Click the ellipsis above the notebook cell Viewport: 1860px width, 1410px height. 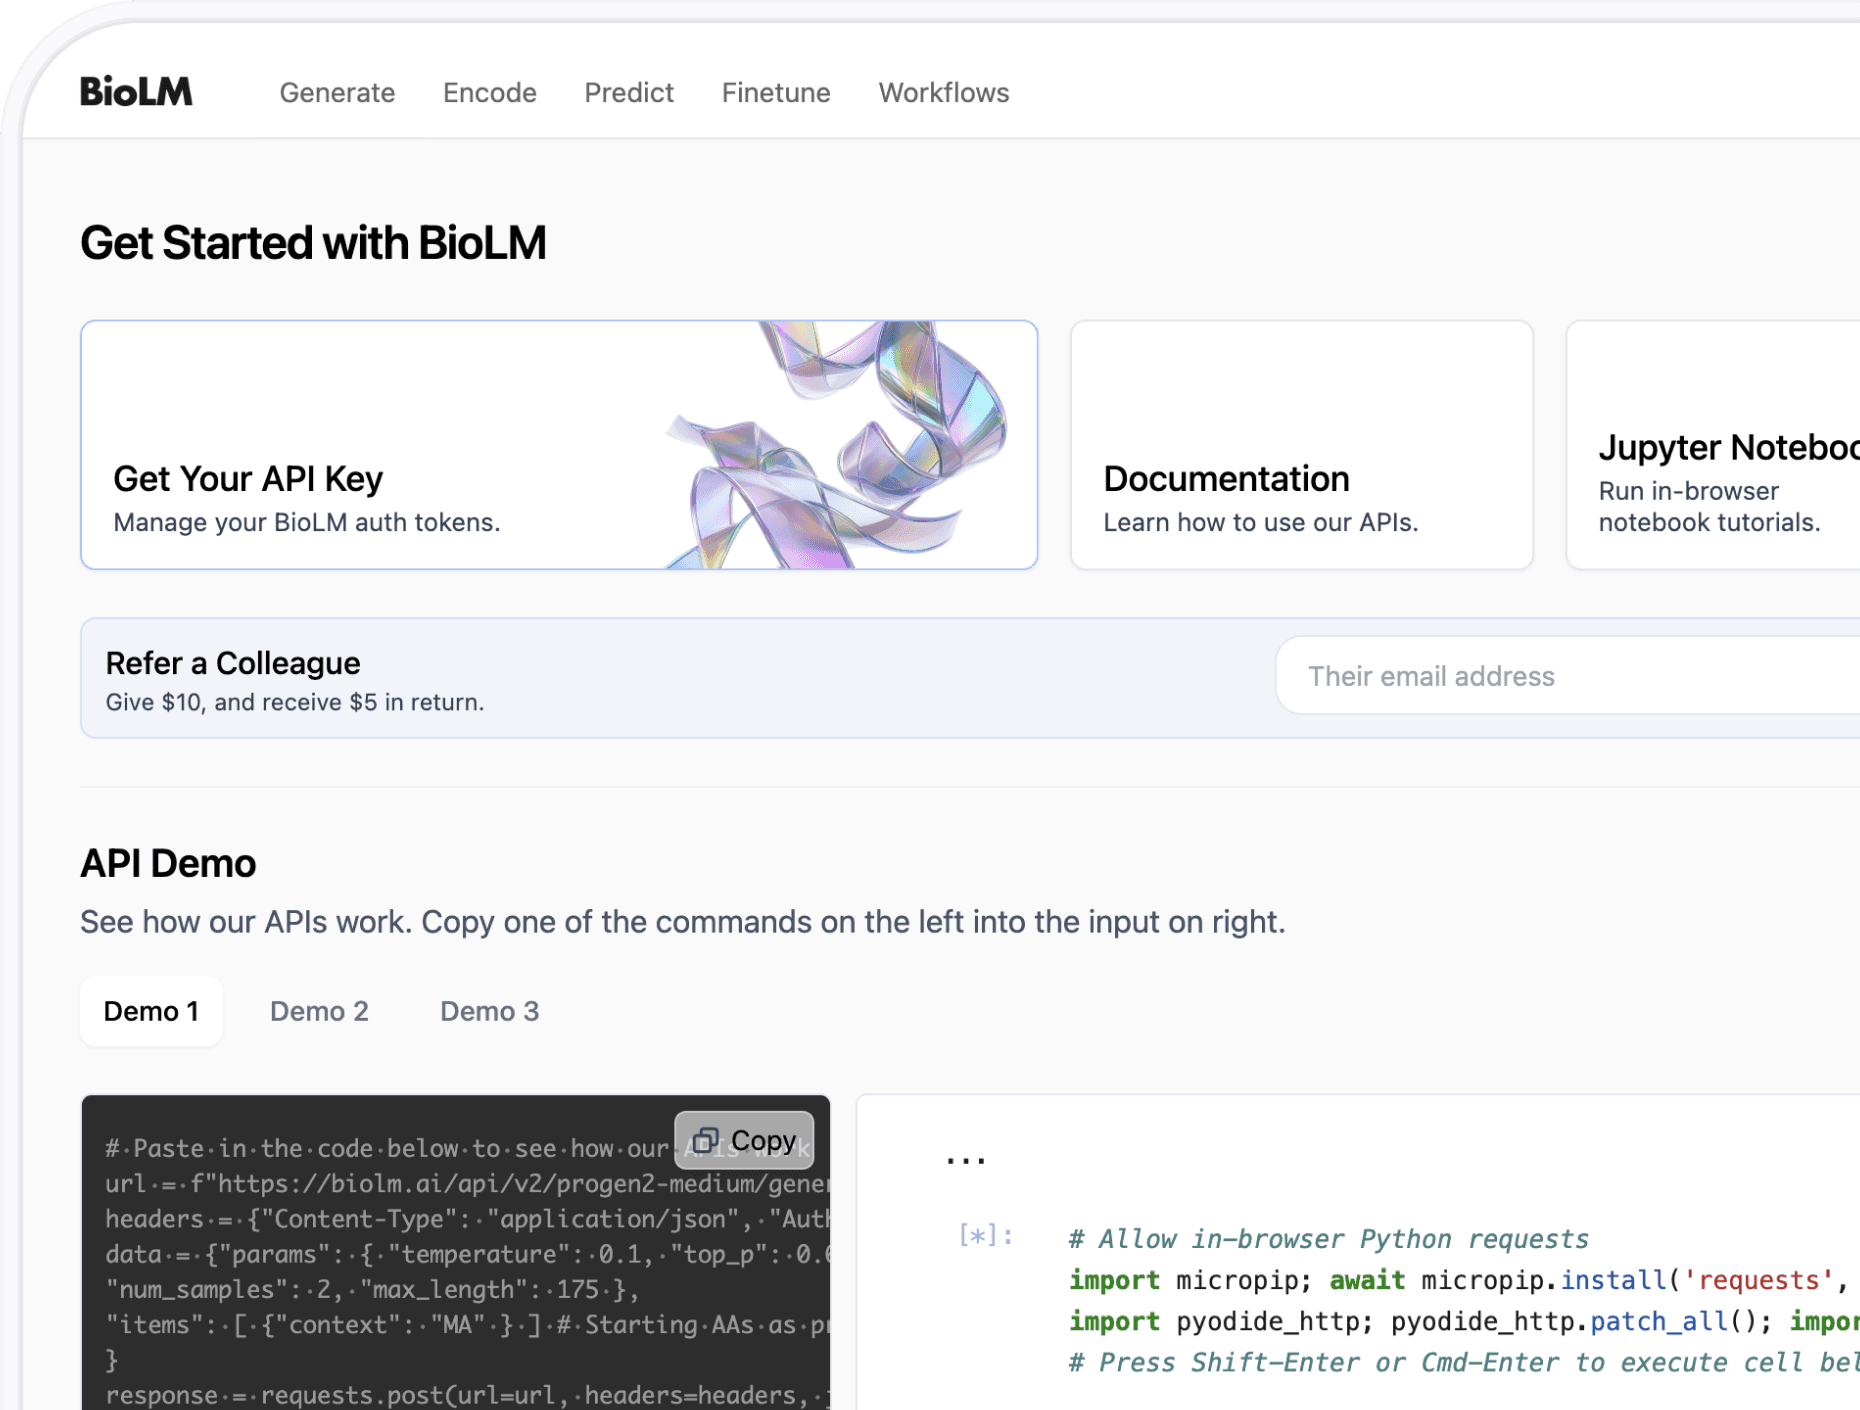(965, 1160)
